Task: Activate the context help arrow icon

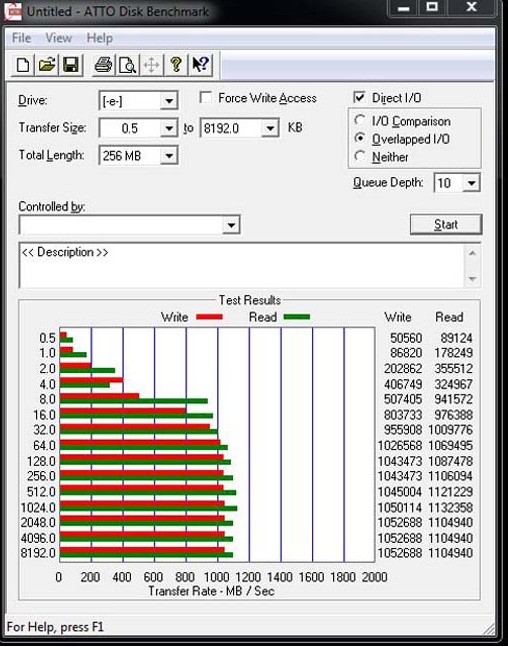Action: point(201,65)
